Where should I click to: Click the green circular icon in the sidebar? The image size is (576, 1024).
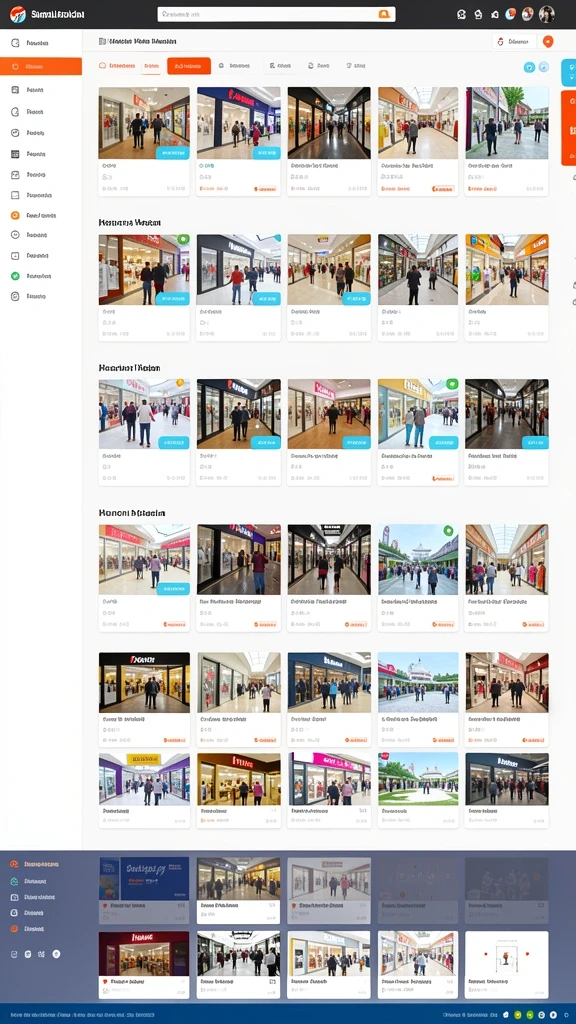click(x=15, y=276)
